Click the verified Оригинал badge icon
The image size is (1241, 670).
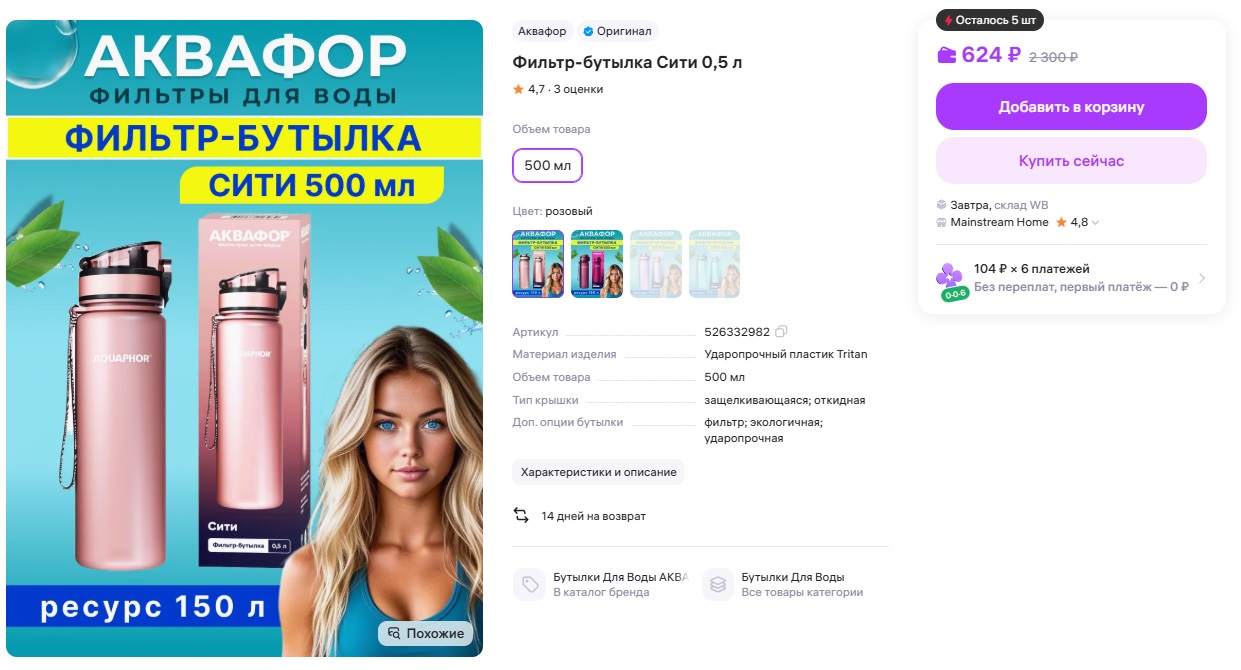[x=588, y=31]
